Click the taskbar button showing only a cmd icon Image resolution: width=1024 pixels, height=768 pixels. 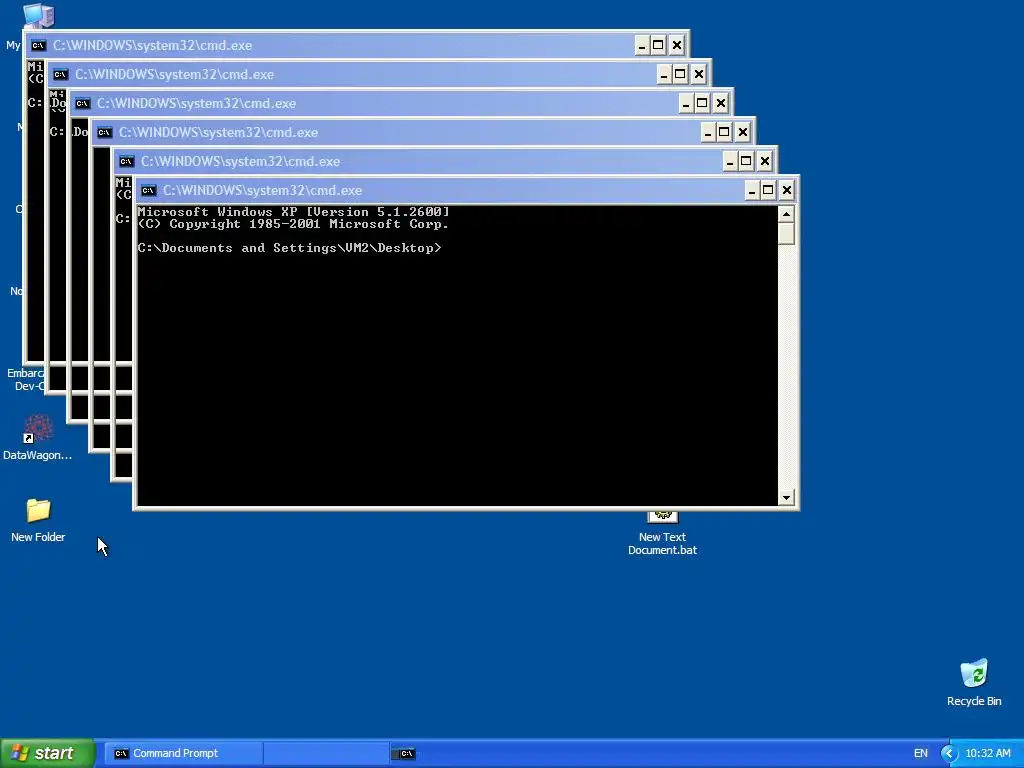(x=406, y=754)
